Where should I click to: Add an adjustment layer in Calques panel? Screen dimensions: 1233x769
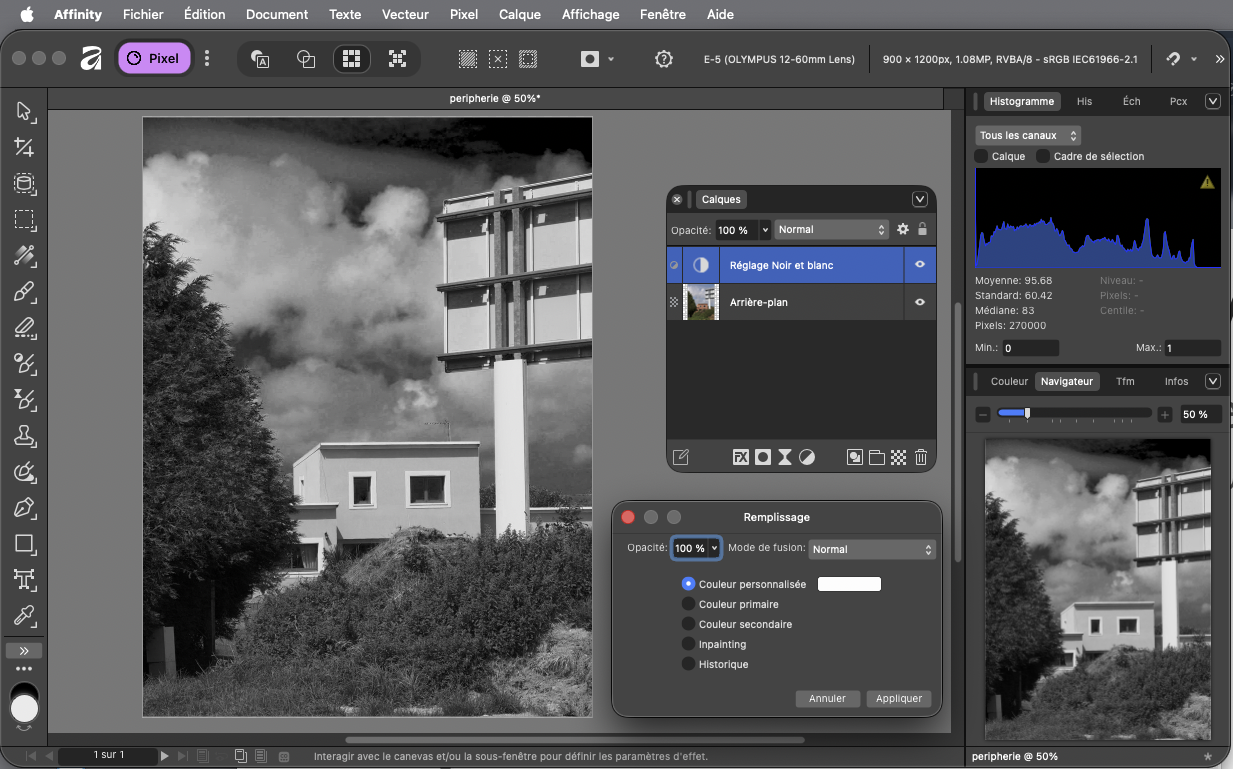tap(807, 457)
